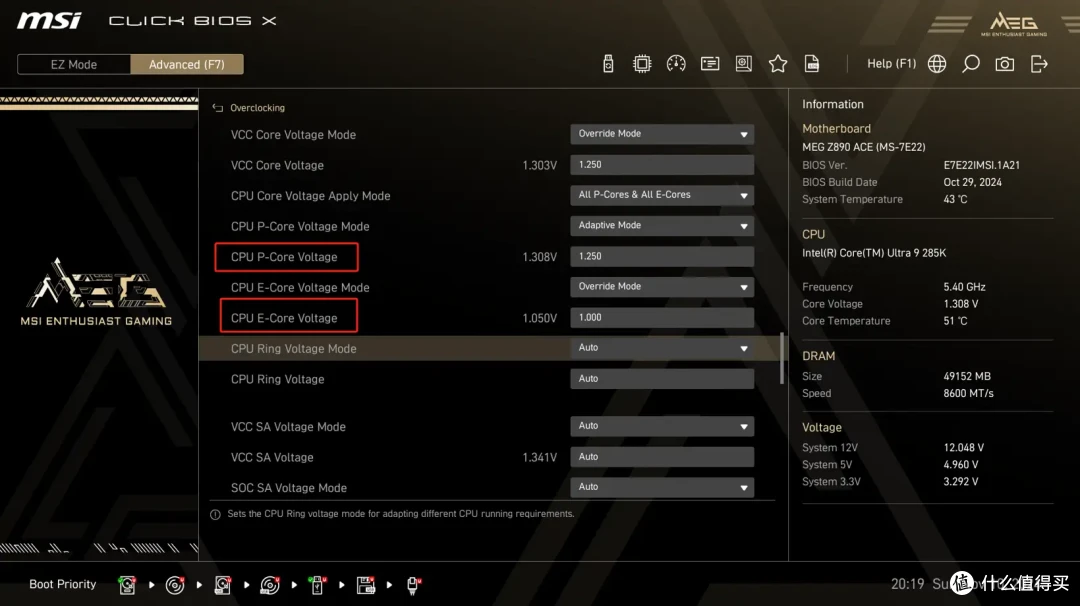Open the hardware monitor board icon

pos(744,64)
